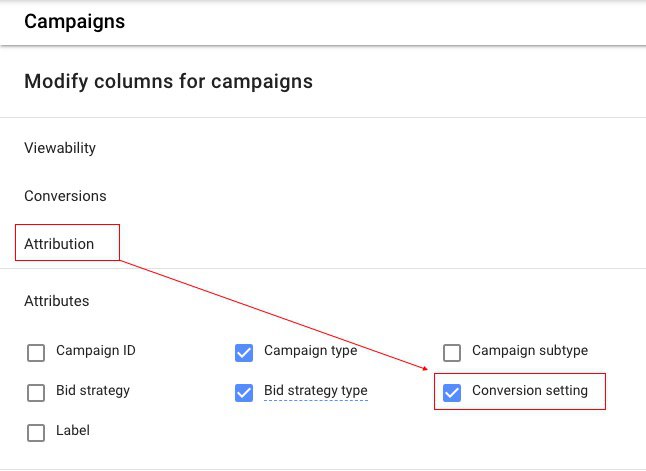Viewport: 646px width, 471px height.
Task: Disable the Bid strategy type checkbox
Action: click(x=244, y=392)
